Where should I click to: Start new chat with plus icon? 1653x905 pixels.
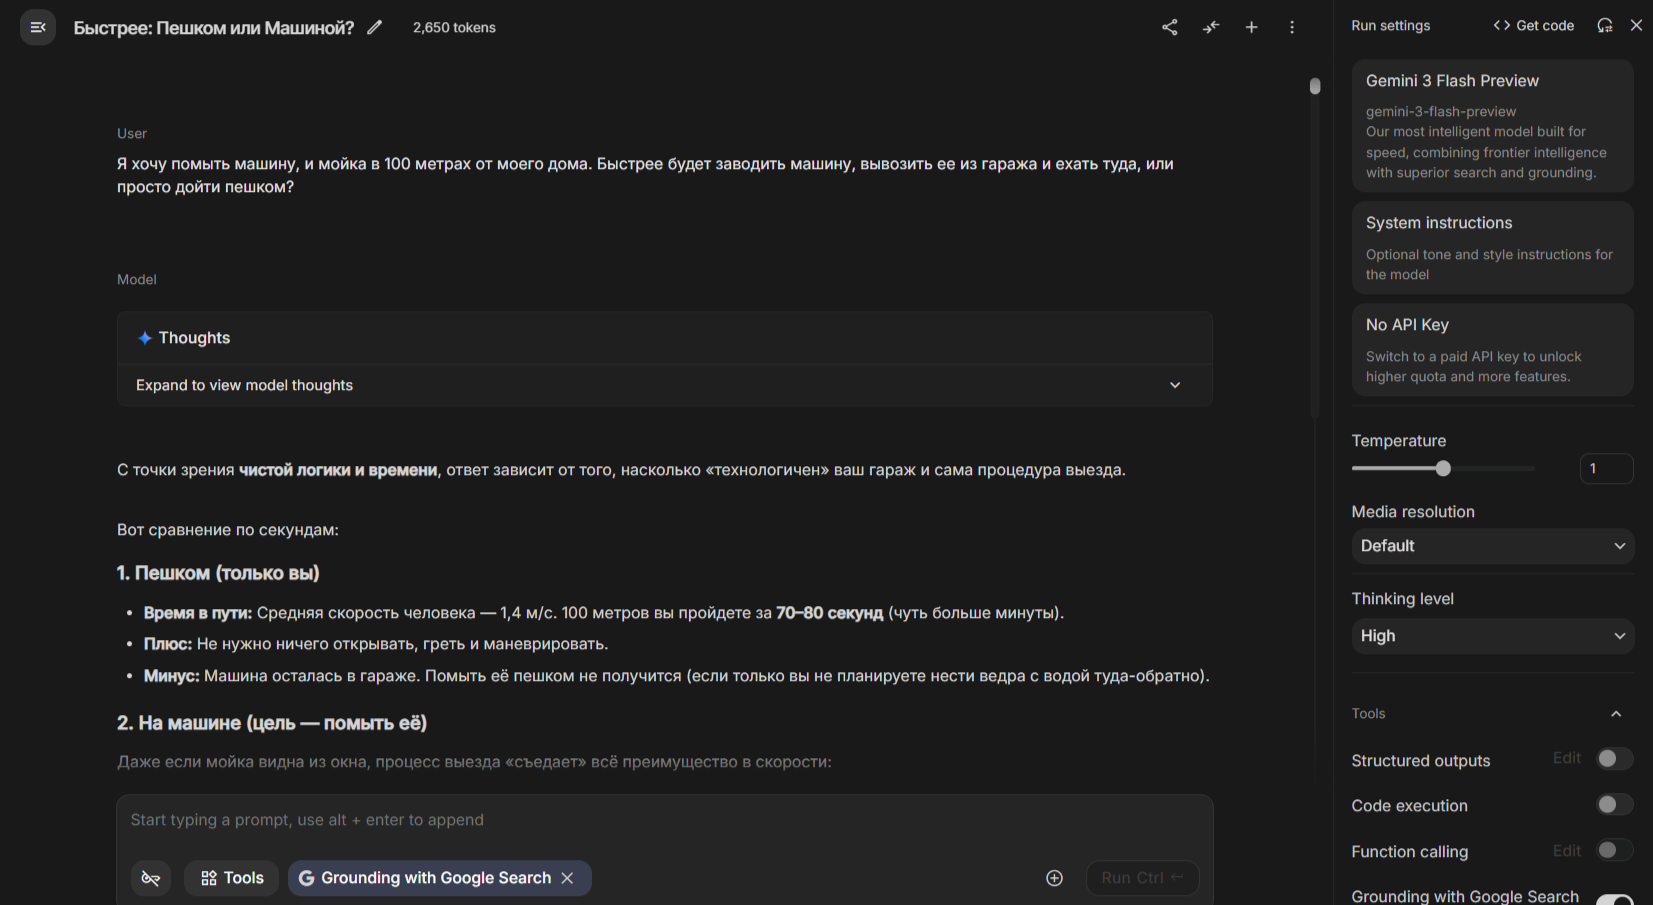(1251, 27)
